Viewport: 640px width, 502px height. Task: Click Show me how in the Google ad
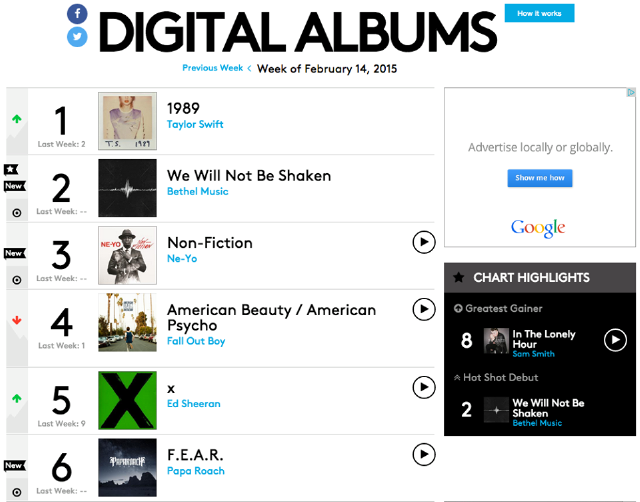click(x=539, y=178)
